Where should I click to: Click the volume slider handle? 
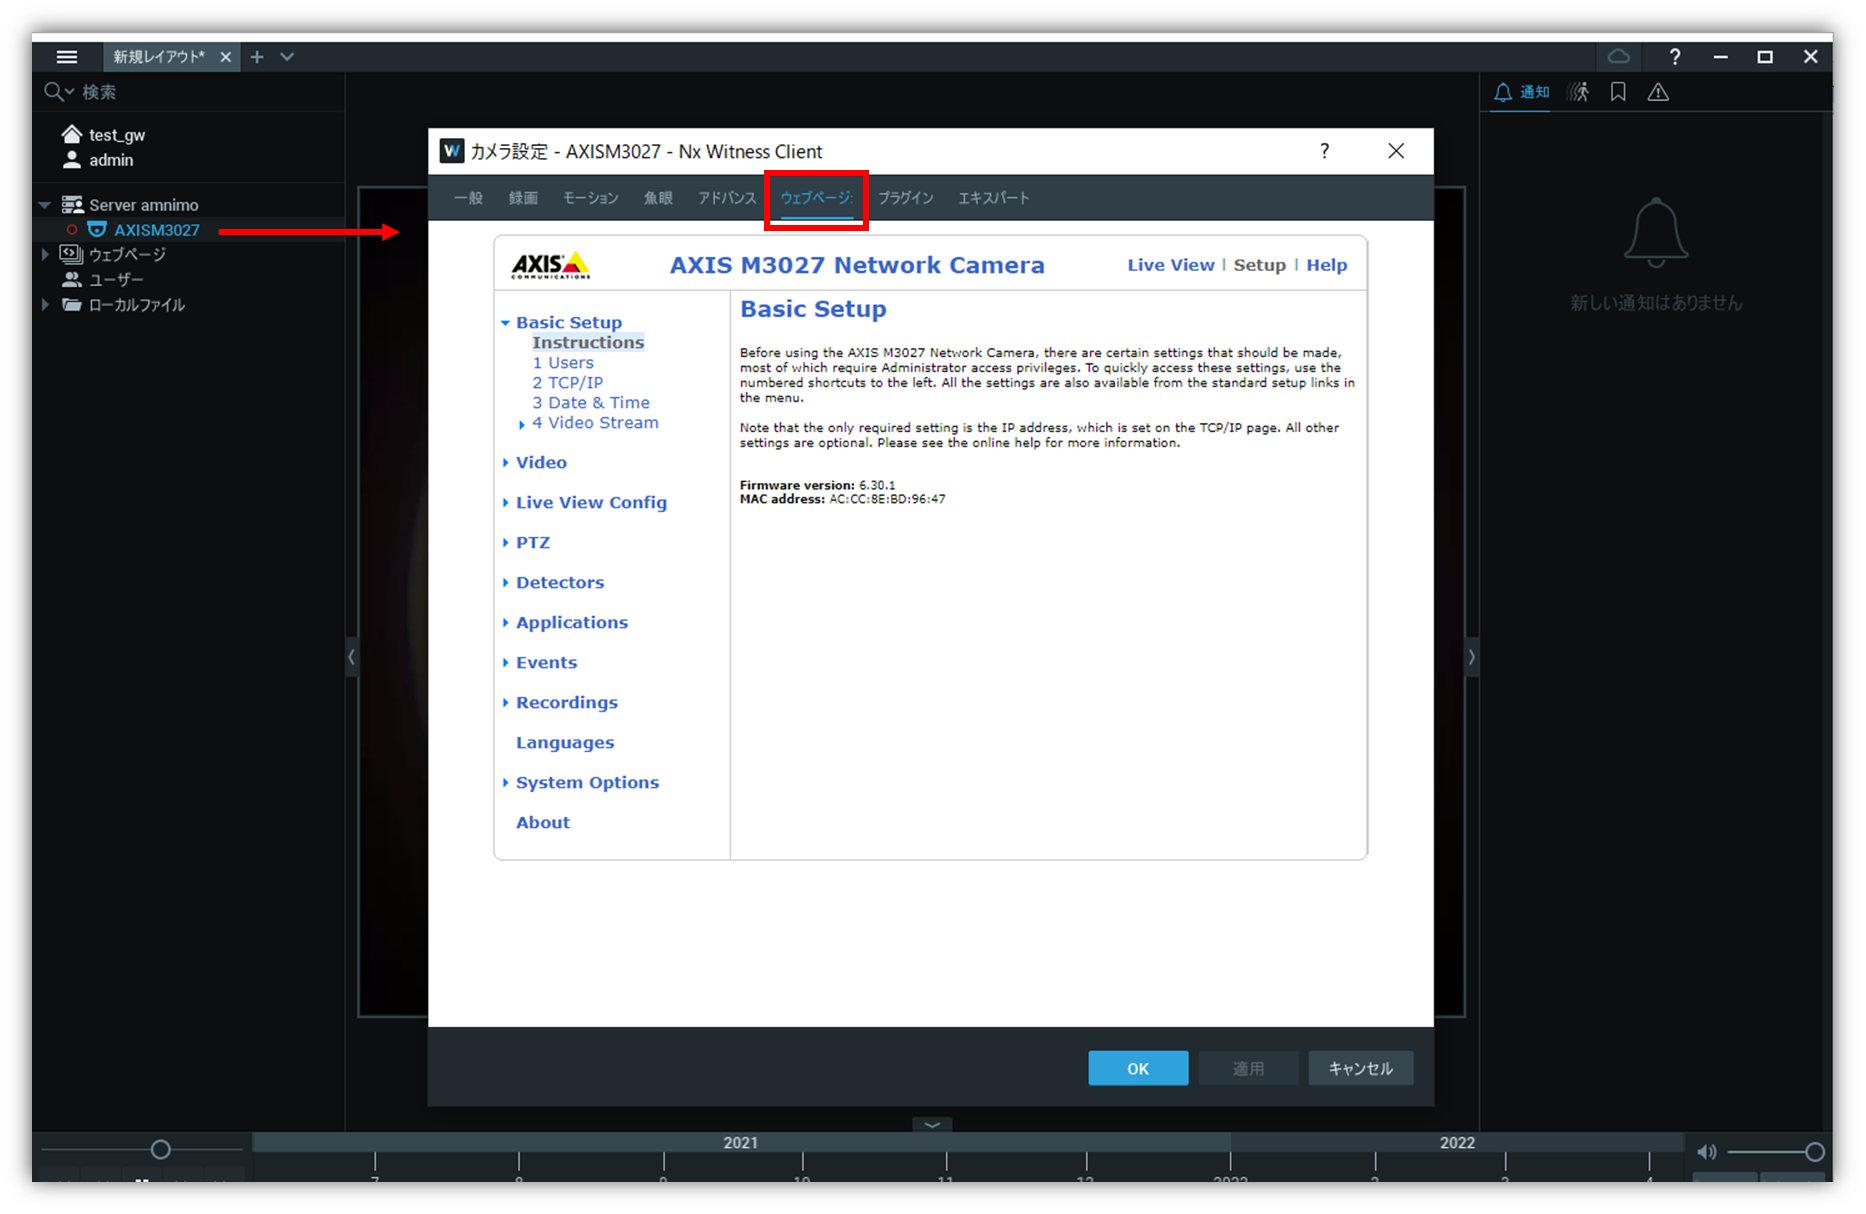[x=1815, y=1152]
